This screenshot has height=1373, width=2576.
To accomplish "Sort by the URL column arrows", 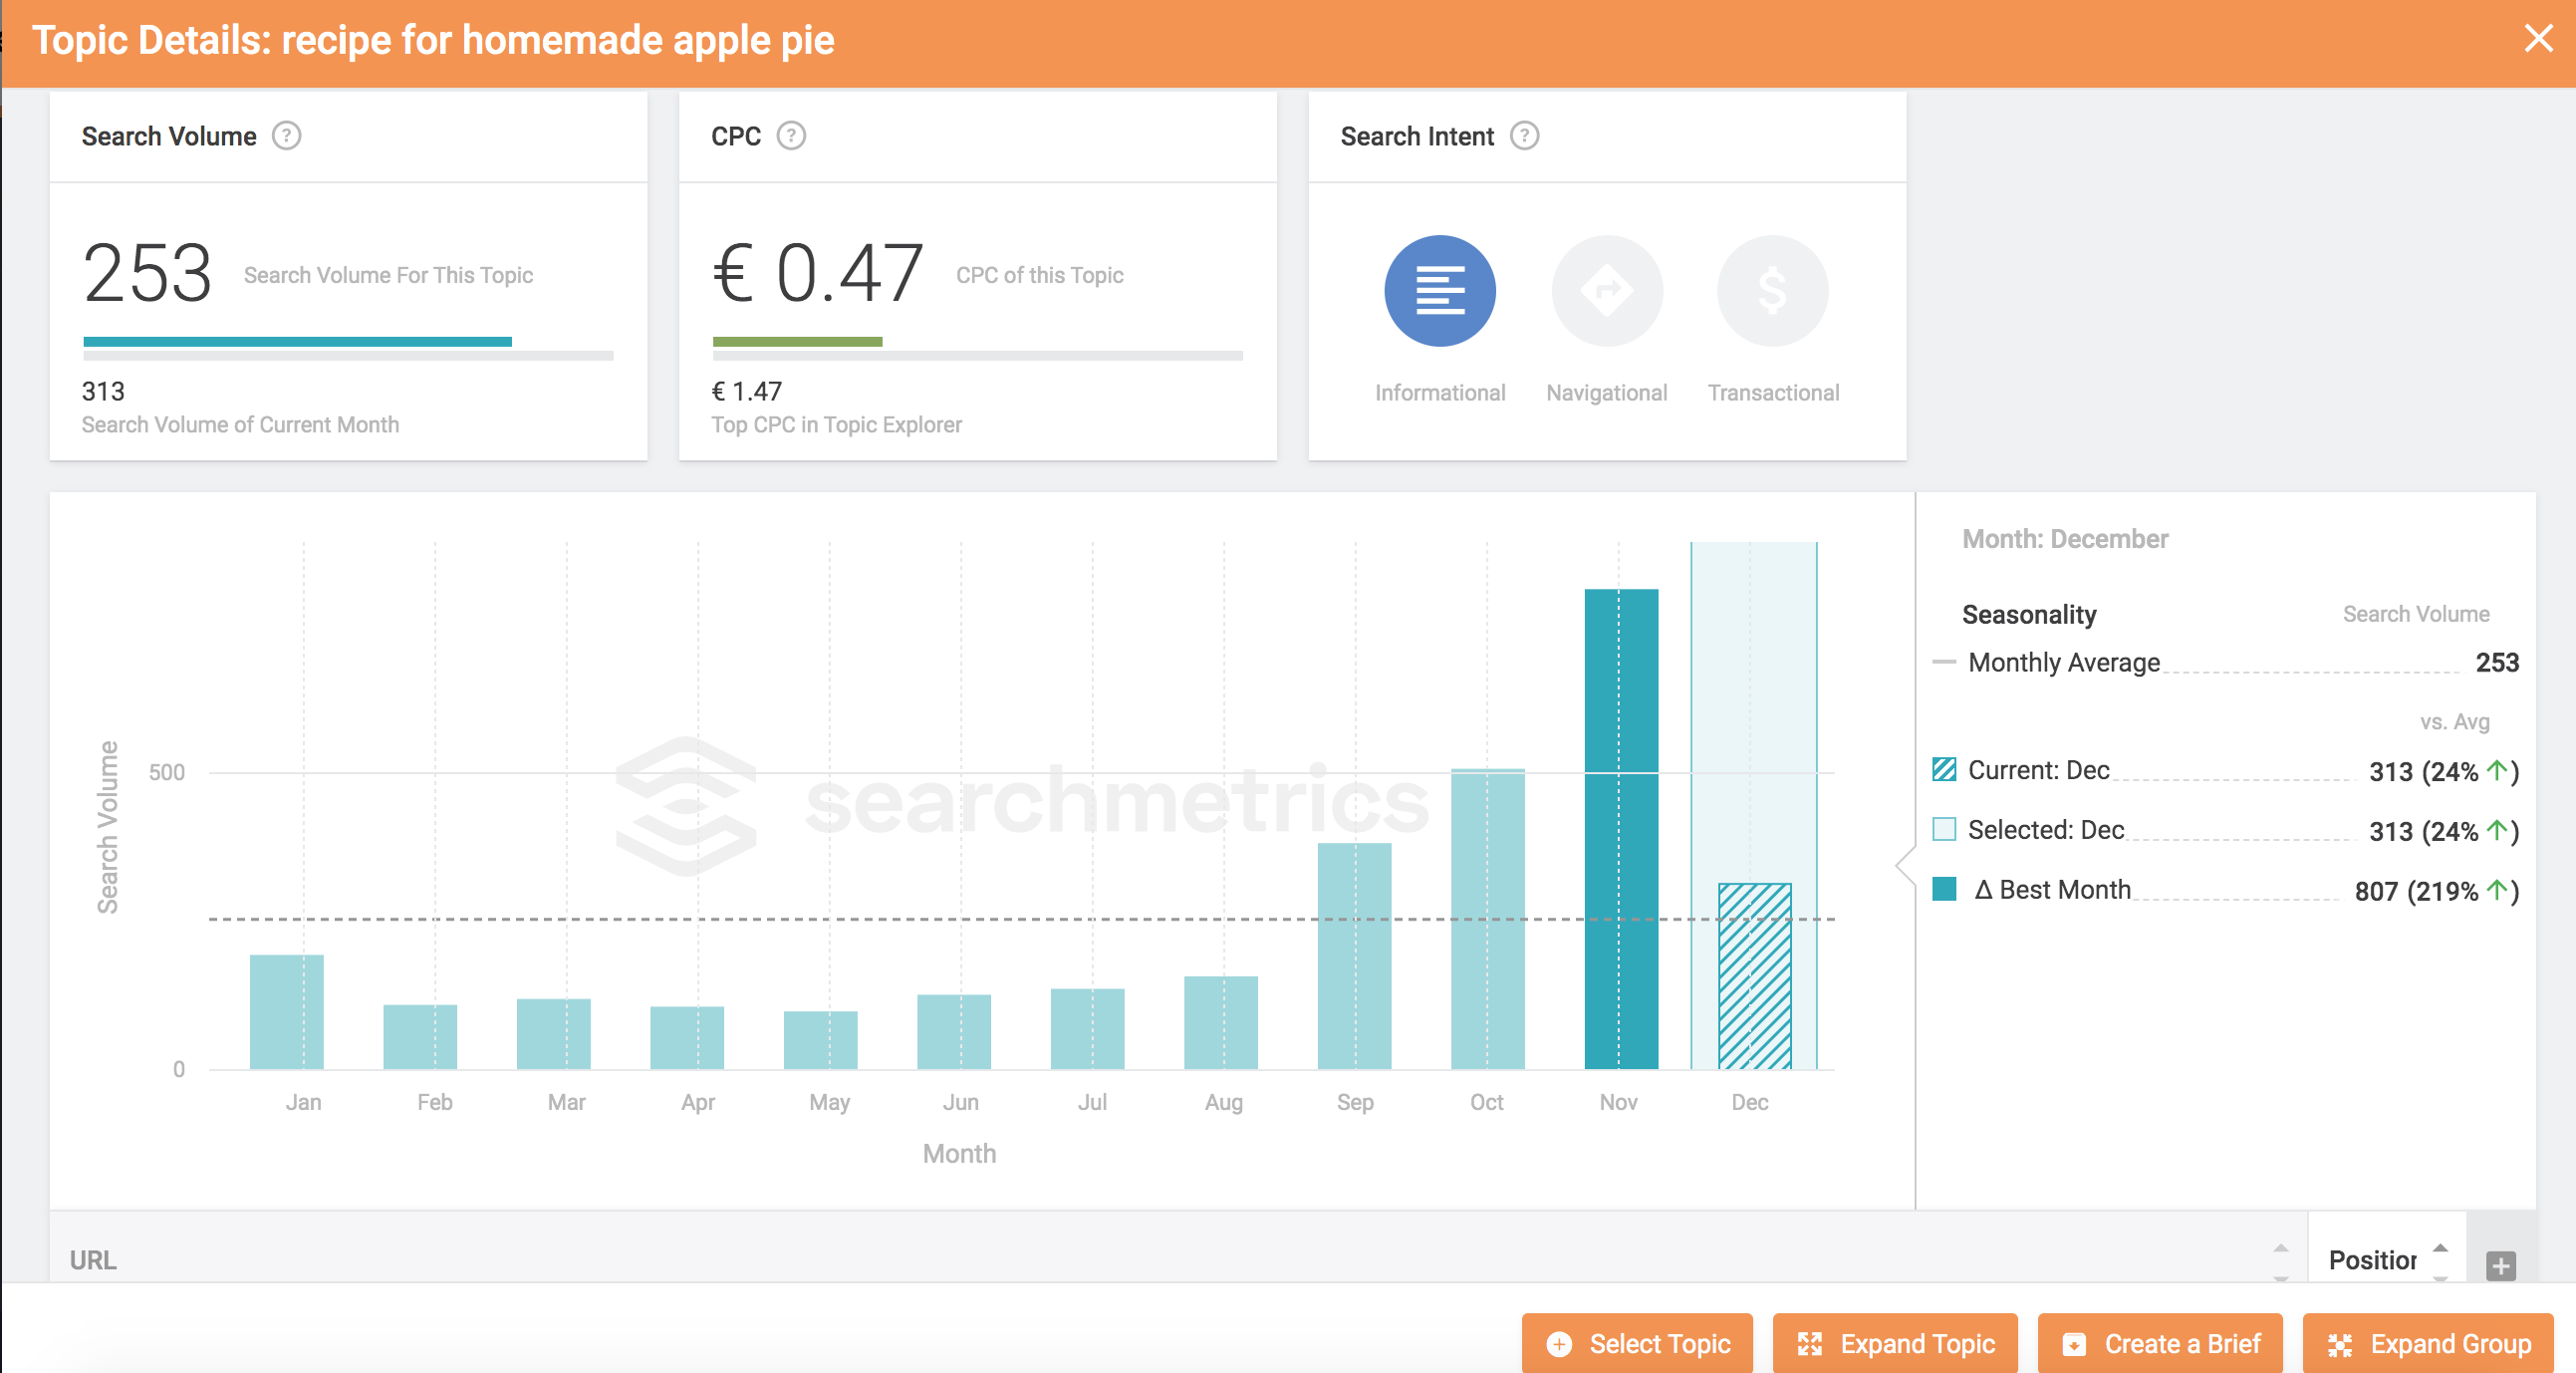I will pyautogui.click(x=2280, y=1262).
